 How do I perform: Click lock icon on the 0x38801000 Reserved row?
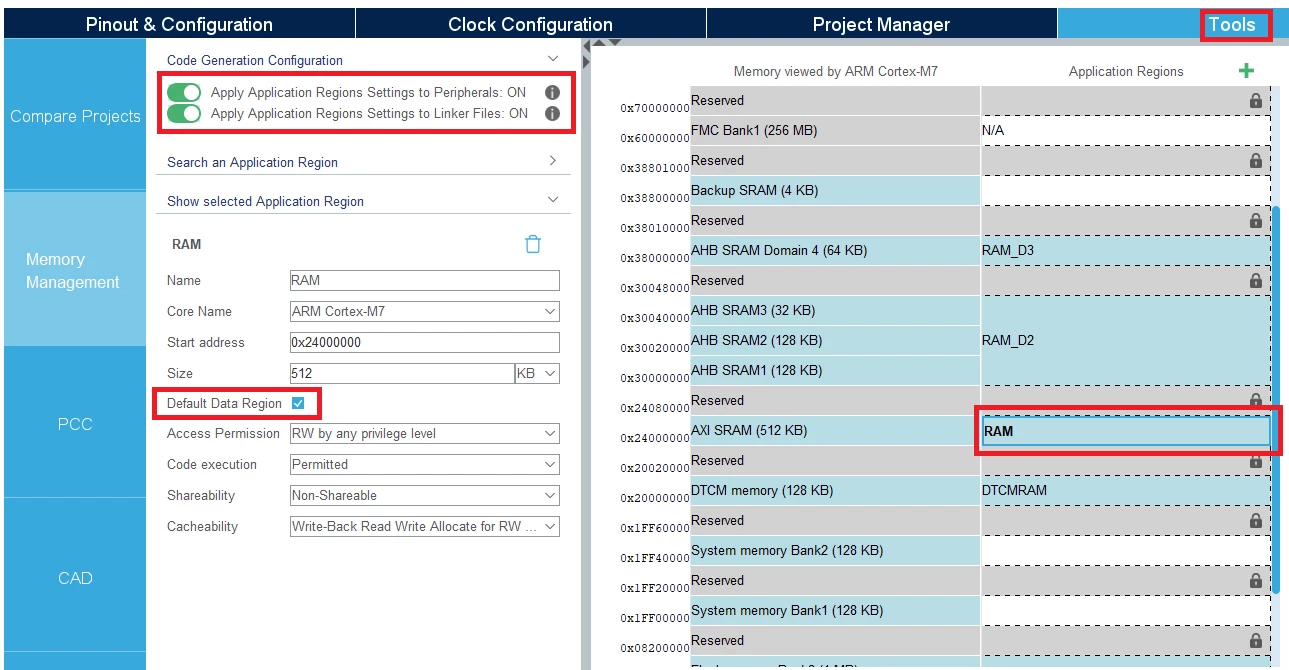click(1255, 161)
